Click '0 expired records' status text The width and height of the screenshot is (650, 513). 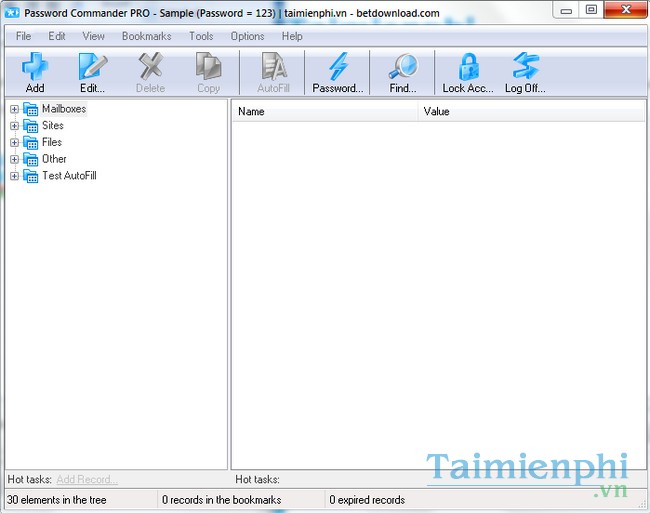click(x=367, y=500)
